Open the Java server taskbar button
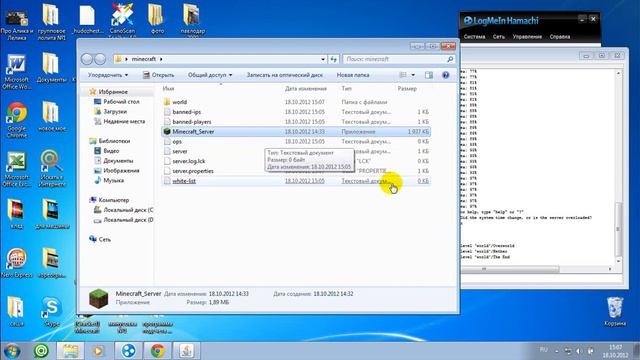 (x=187, y=351)
